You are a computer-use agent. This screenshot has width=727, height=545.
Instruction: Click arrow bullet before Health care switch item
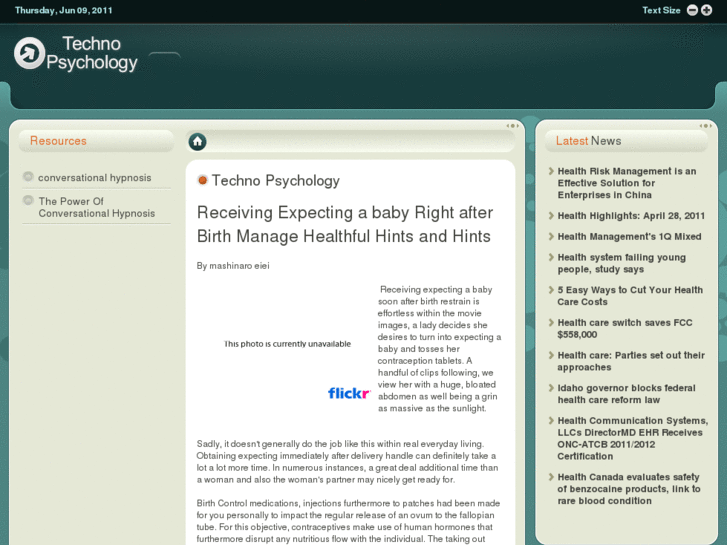click(x=551, y=322)
